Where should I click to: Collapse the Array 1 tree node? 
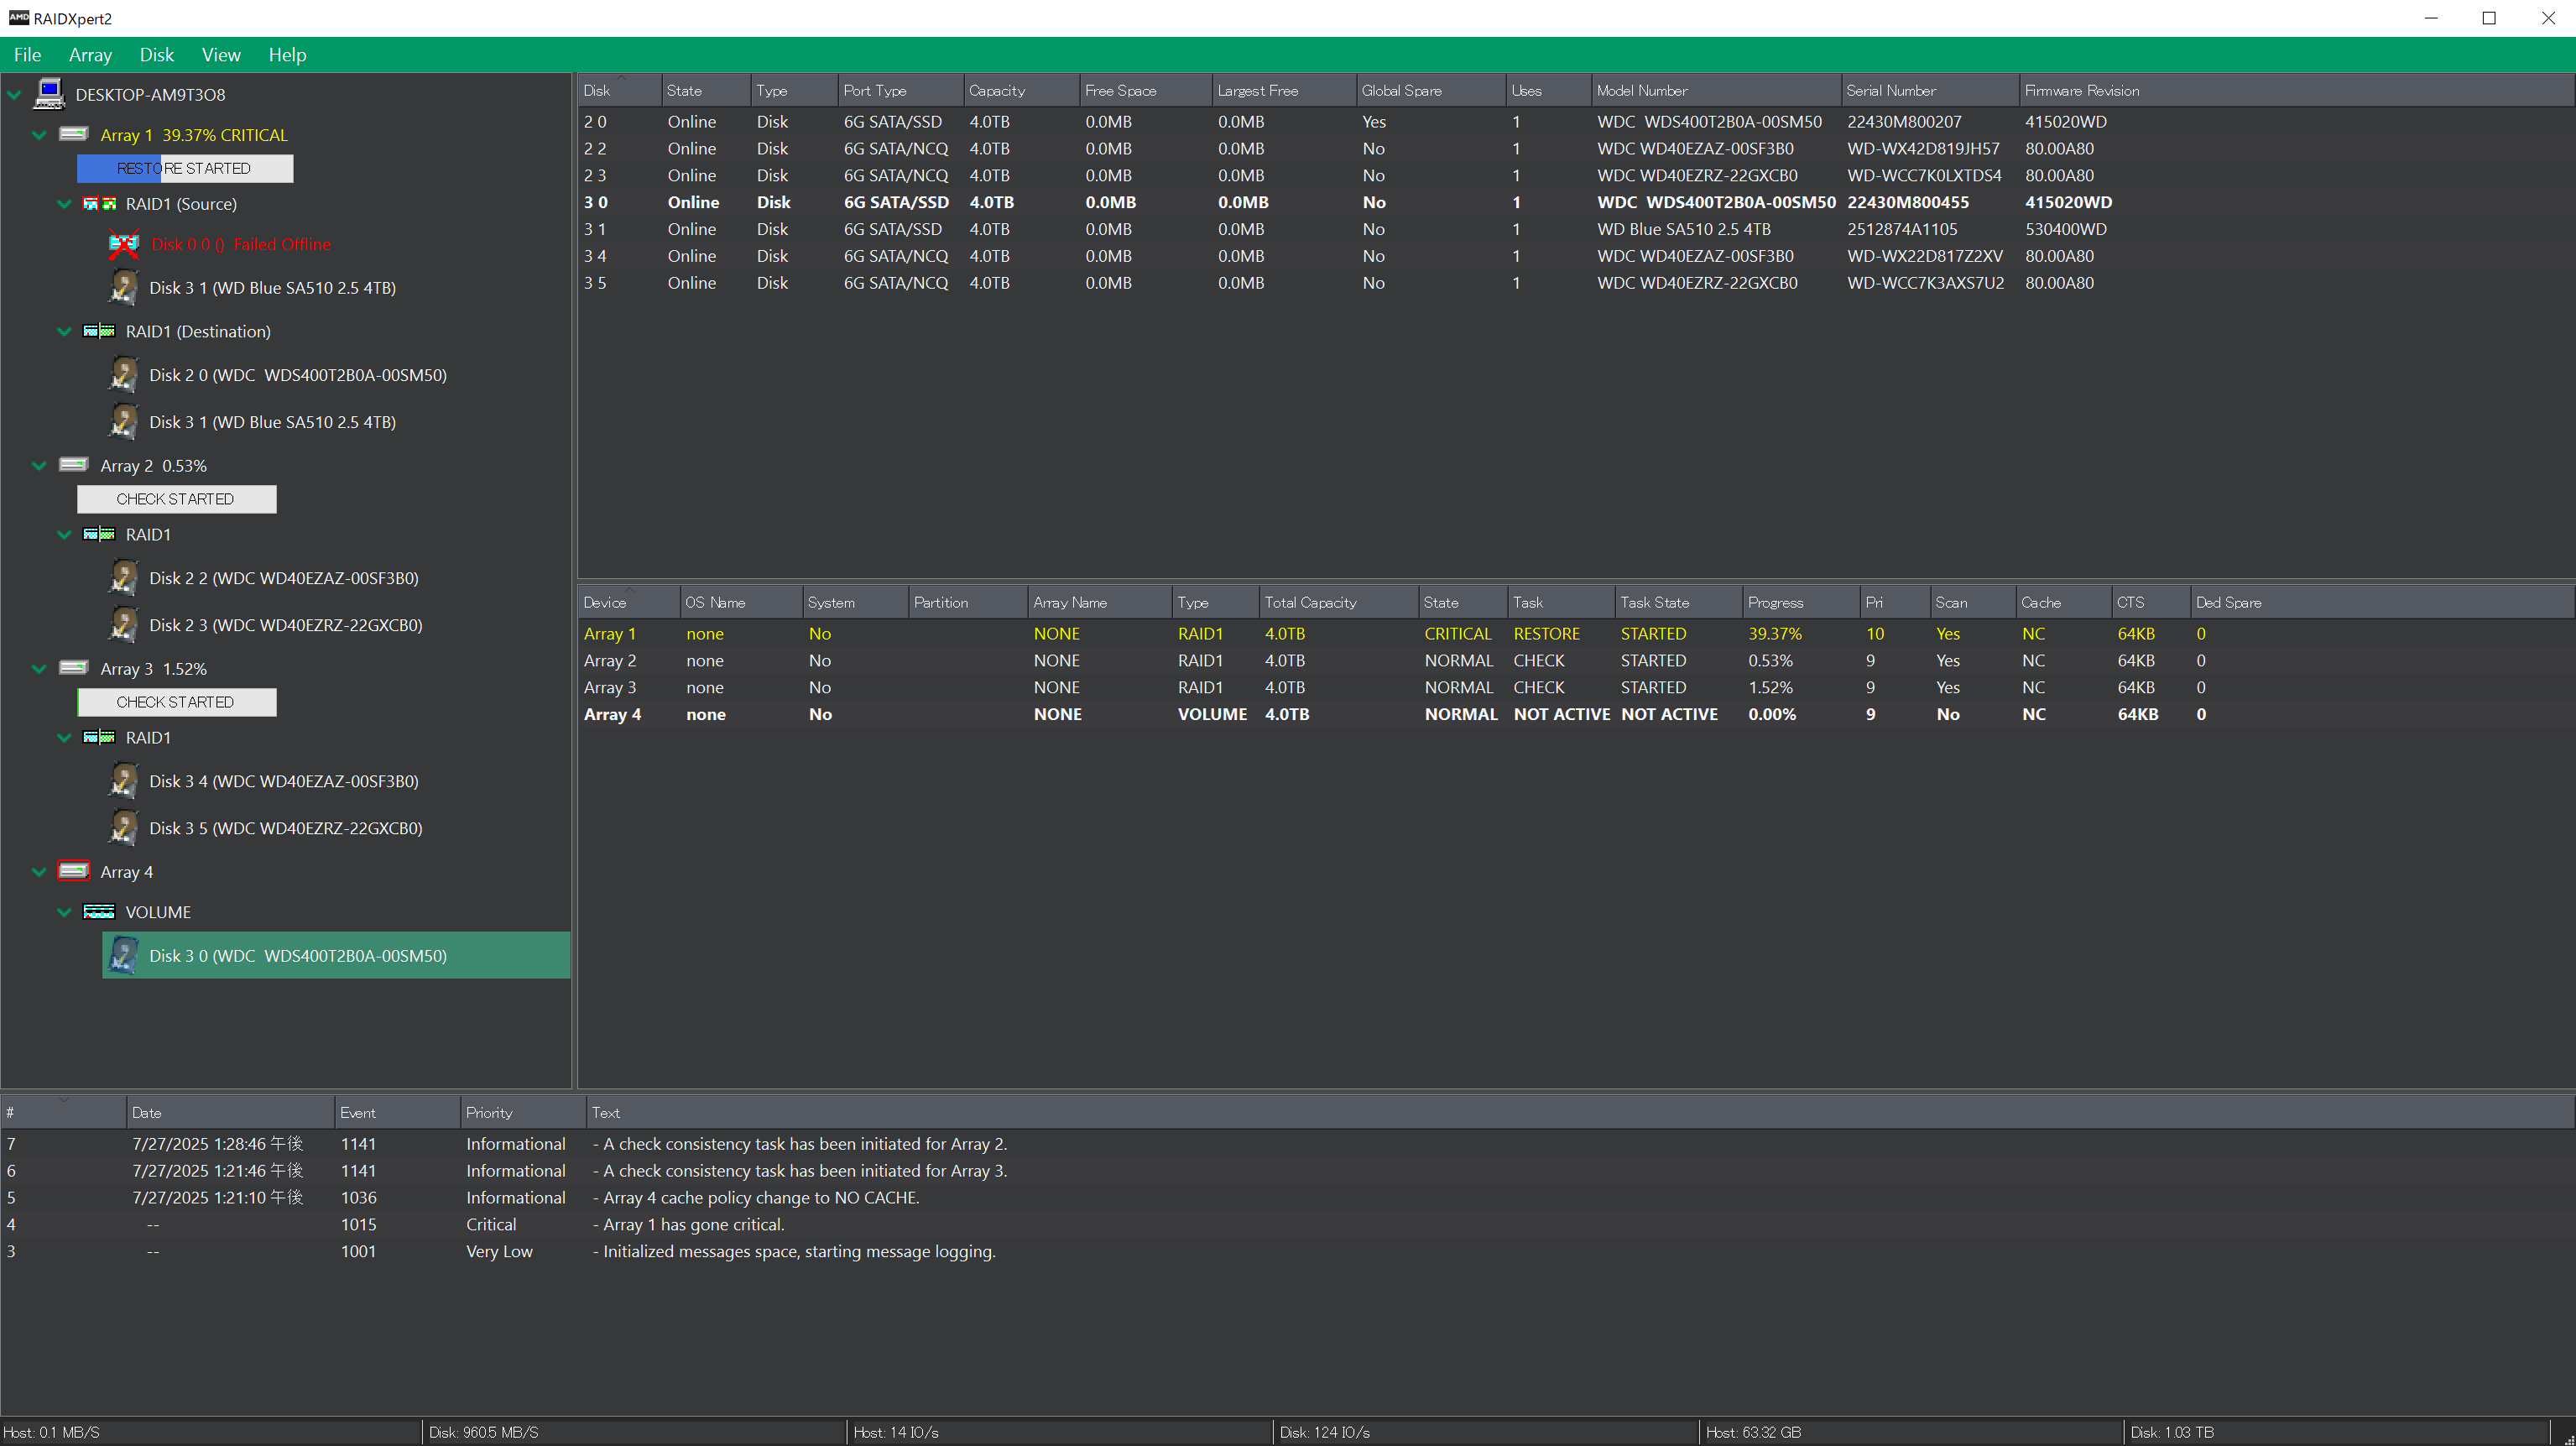coord(39,135)
